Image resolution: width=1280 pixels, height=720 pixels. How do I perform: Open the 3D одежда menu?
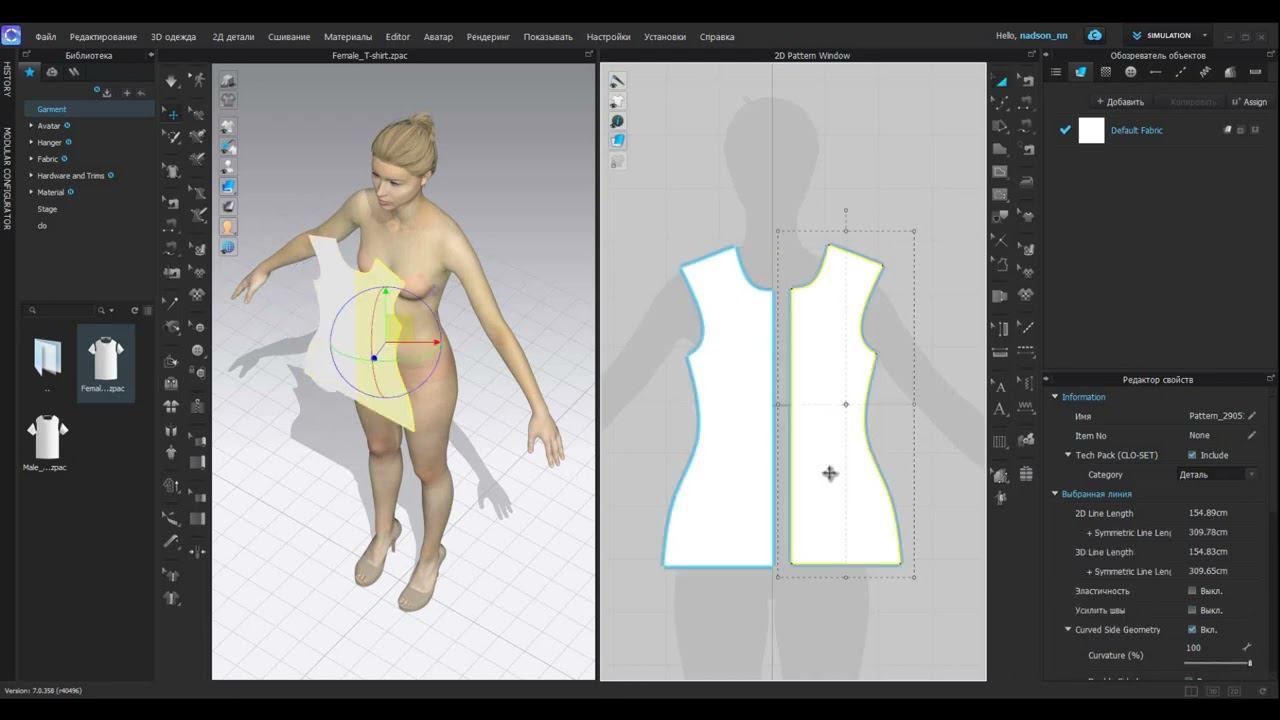pos(174,37)
